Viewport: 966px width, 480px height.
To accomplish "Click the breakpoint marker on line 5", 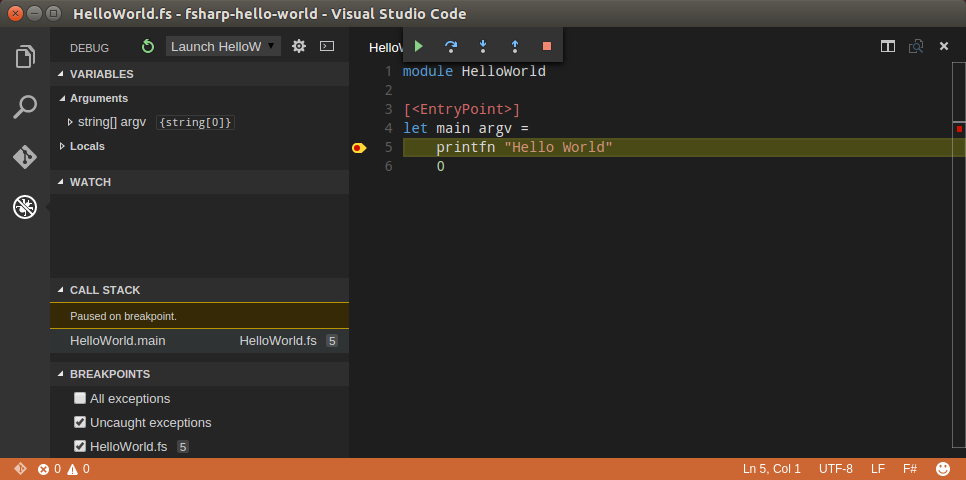I will point(359,148).
